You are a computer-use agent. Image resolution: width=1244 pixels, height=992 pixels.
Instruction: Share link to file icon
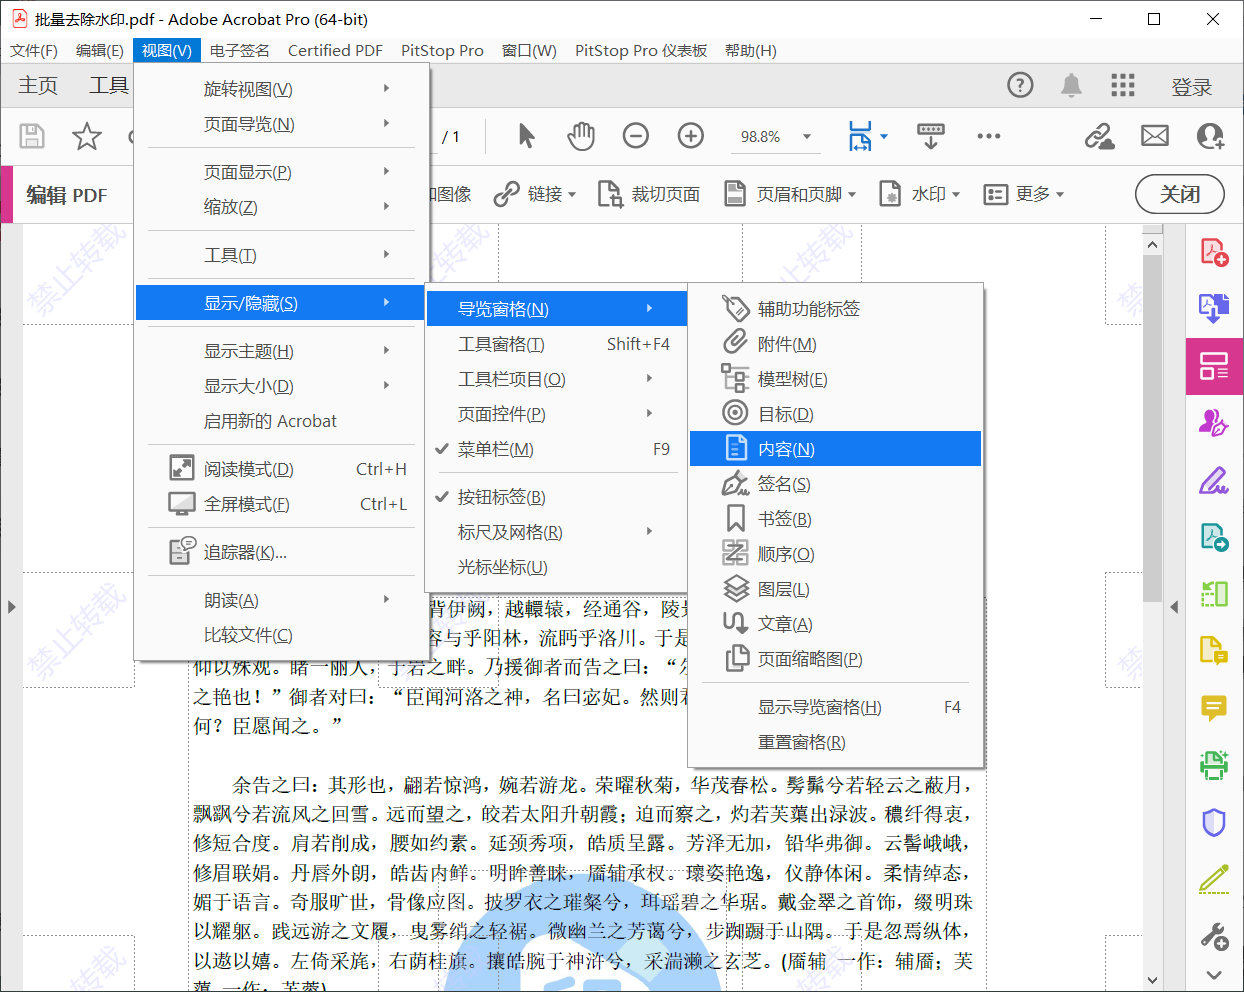click(x=1100, y=136)
